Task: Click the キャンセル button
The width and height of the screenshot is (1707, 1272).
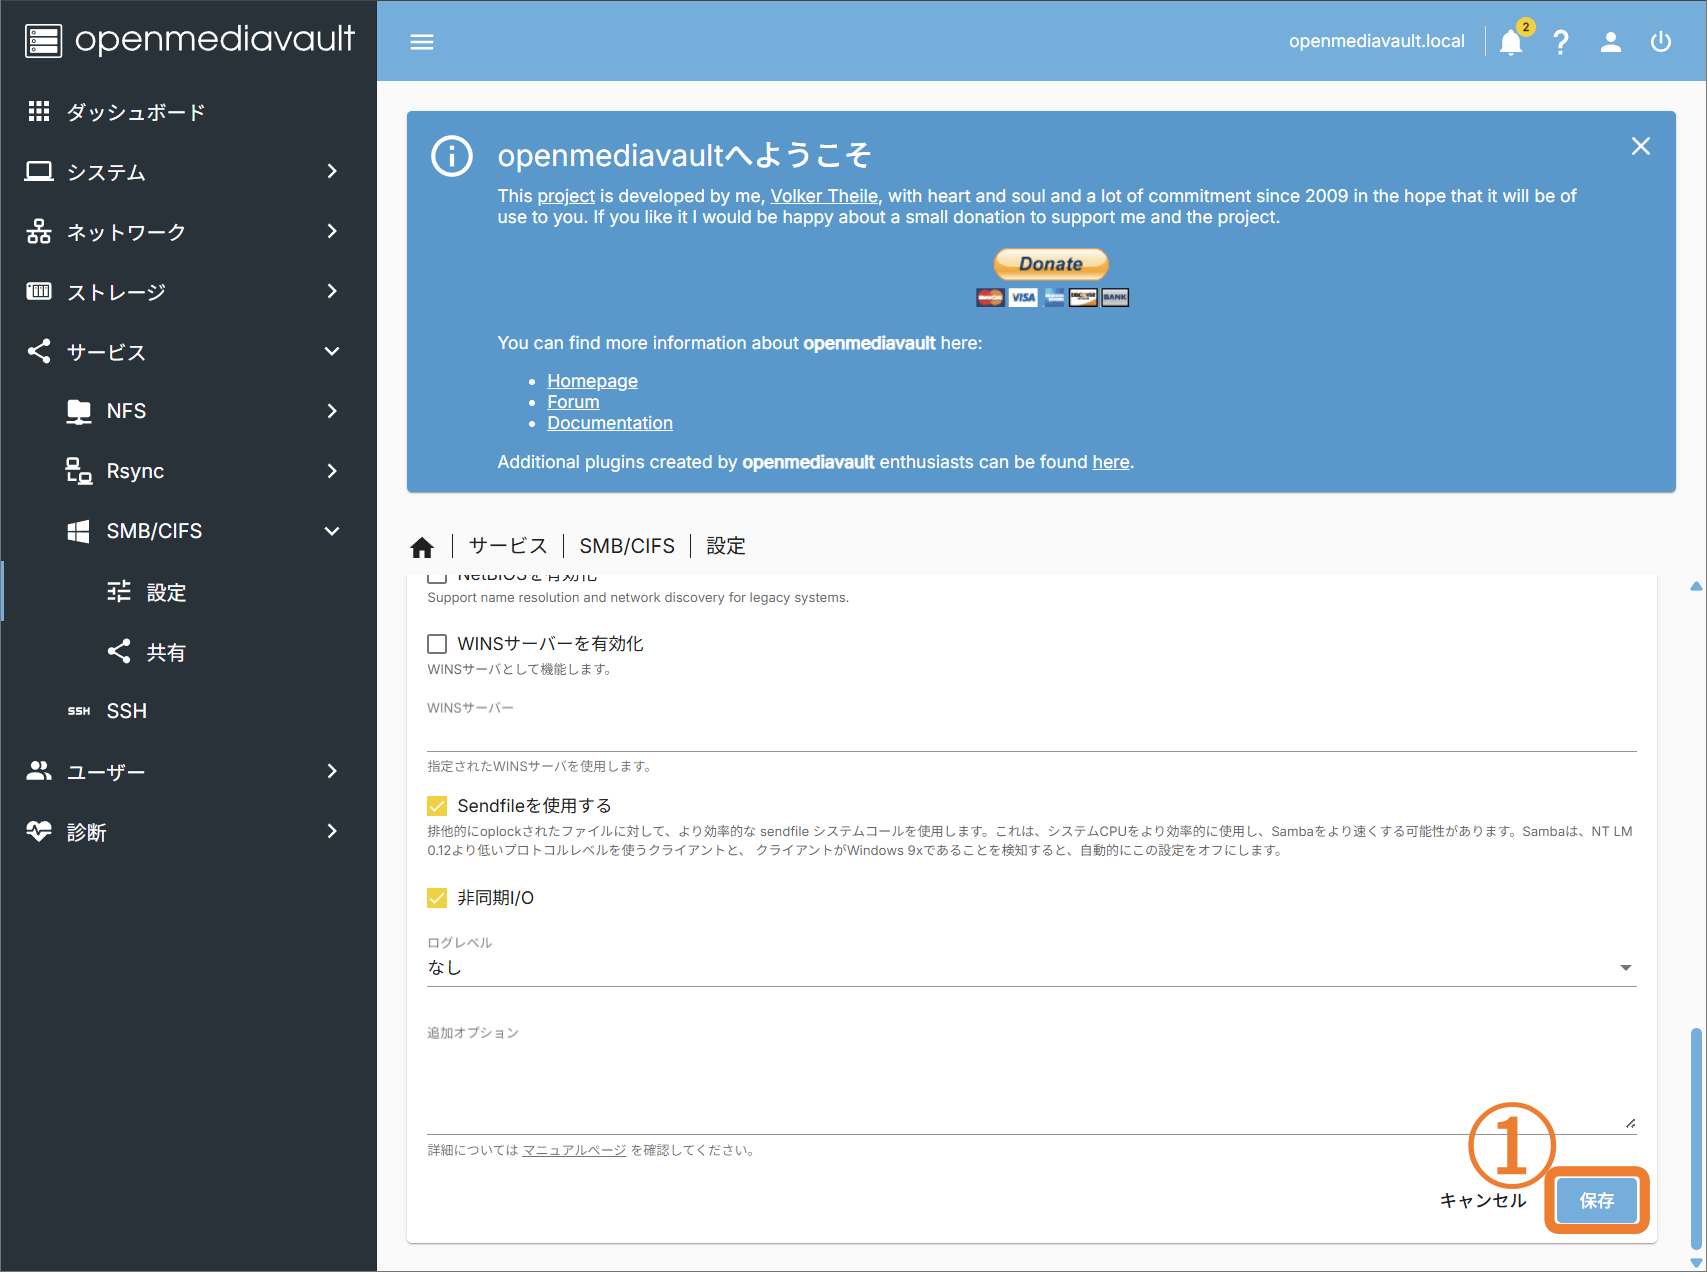Action: click(1483, 1200)
